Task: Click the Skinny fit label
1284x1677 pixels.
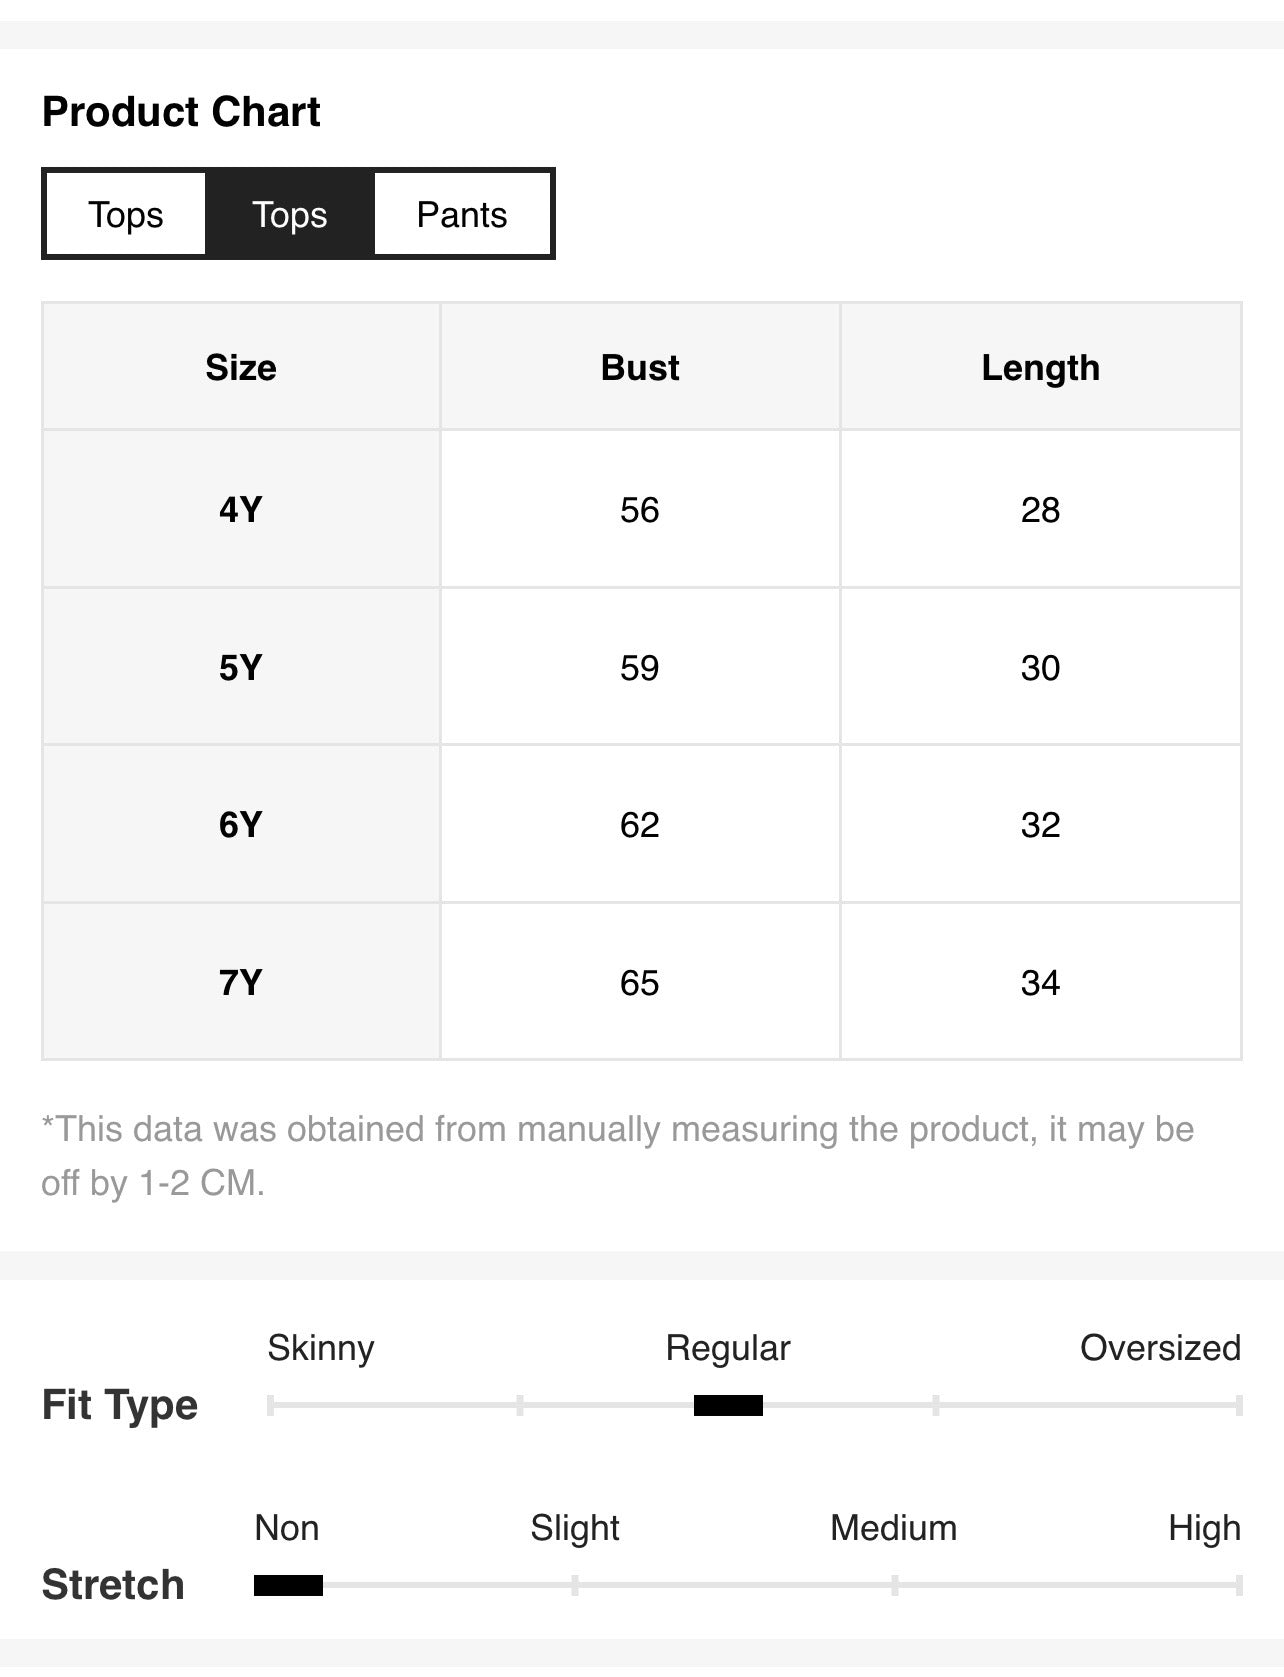Action: point(321,1348)
